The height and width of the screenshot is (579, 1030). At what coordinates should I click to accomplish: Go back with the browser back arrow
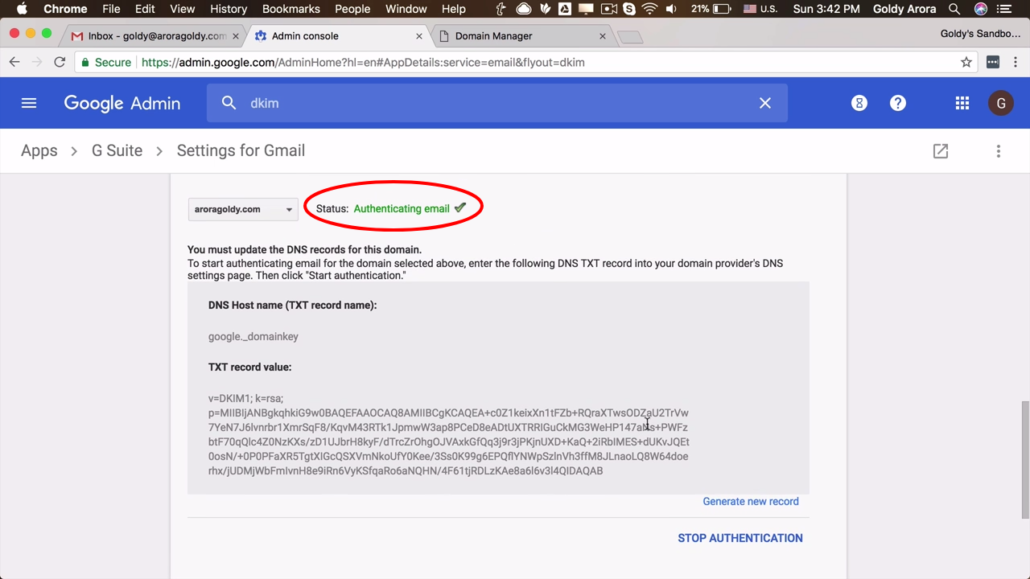click(14, 62)
